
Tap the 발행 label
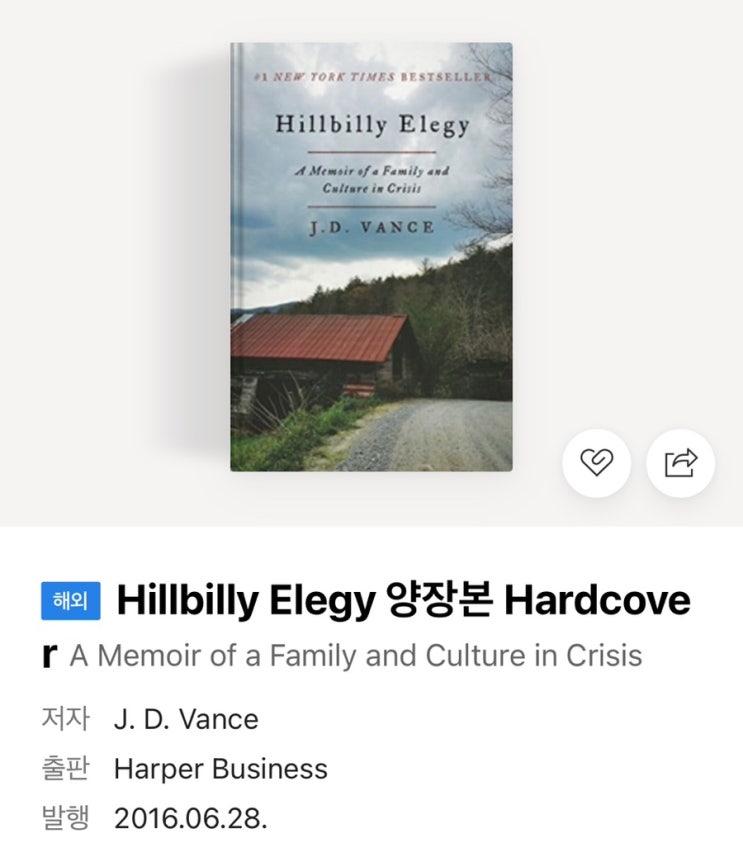pyautogui.click(x=65, y=818)
